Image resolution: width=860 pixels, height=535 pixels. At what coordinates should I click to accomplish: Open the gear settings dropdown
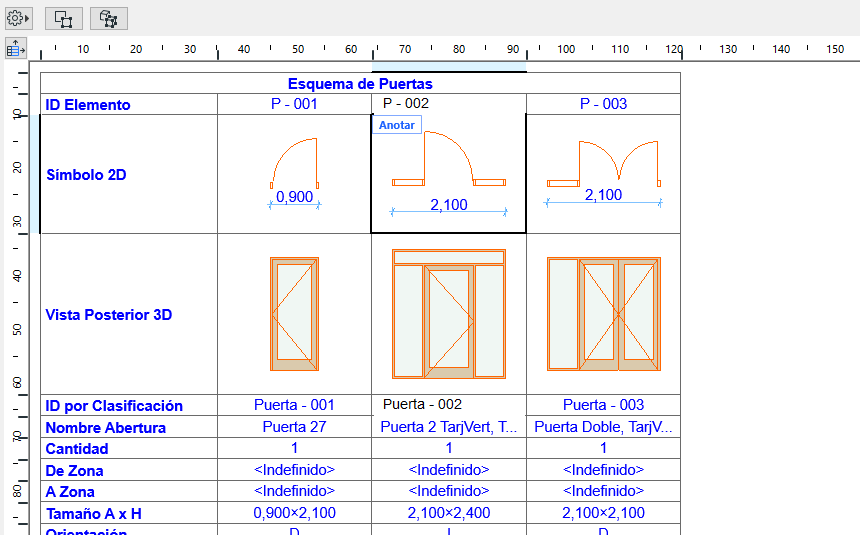coord(18,18)
